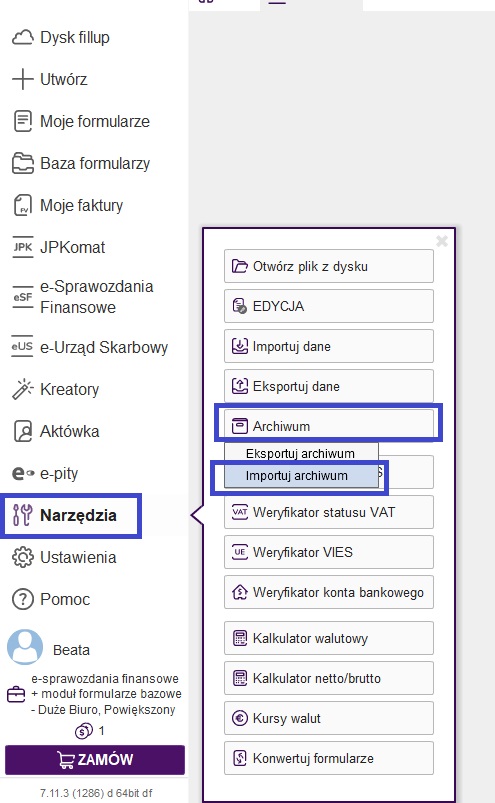Open the Aktówka icon
Viewport: 495px width, 803px height.
pos(23,431)
